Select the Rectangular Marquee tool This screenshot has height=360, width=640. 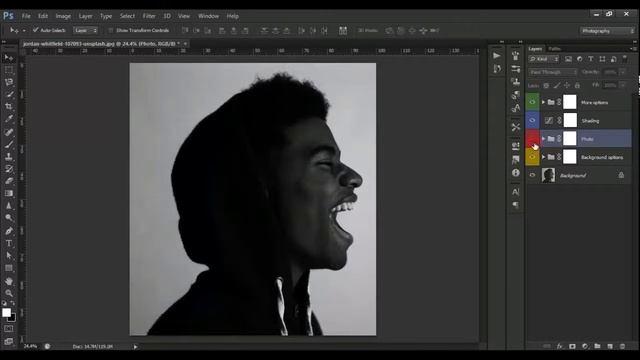click(9, 70)
